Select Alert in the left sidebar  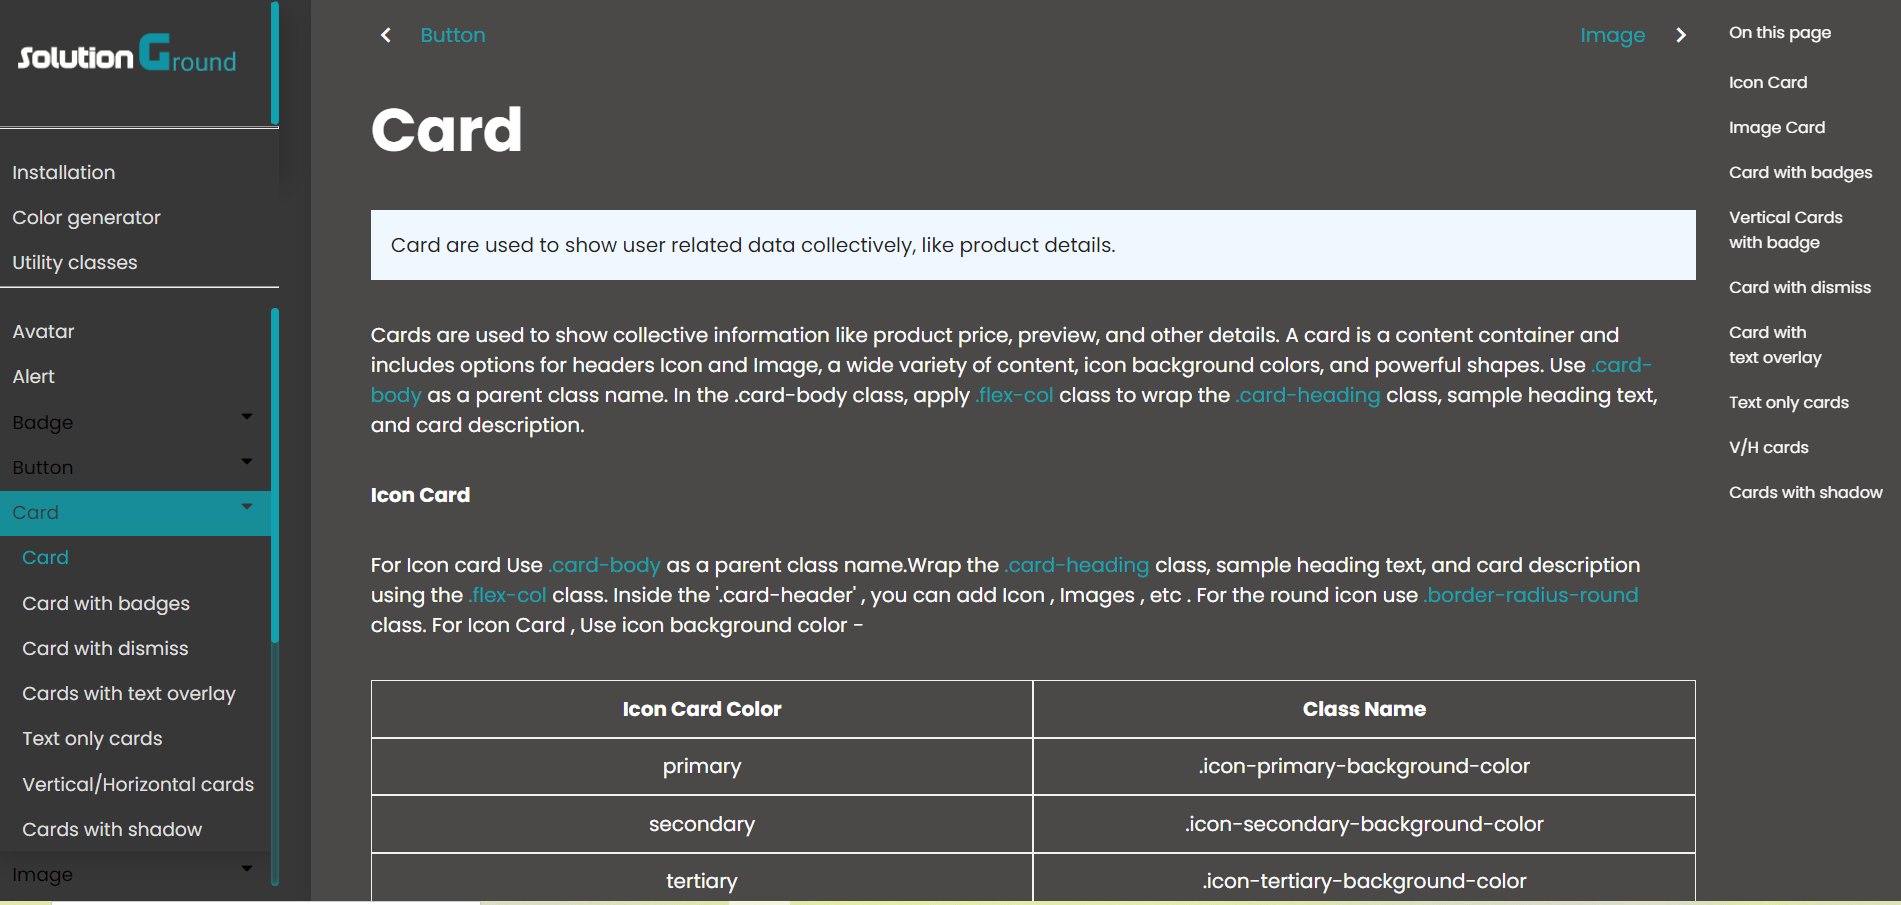coord(34,376)
